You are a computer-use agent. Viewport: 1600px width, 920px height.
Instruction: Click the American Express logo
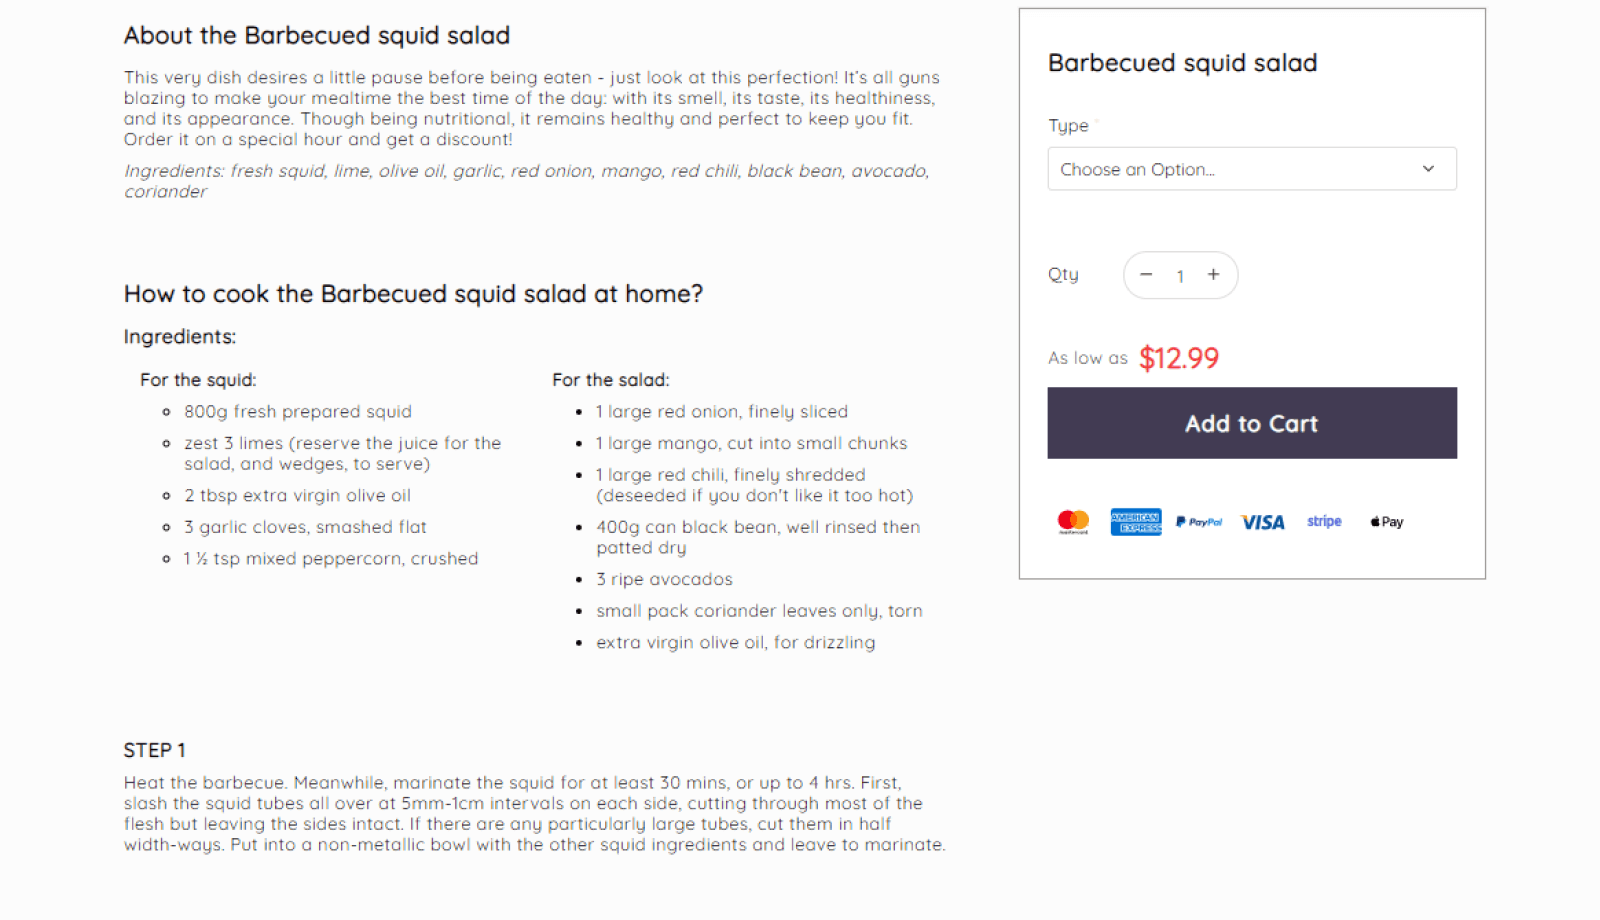pyautogui.click(x=1136, y=521)
